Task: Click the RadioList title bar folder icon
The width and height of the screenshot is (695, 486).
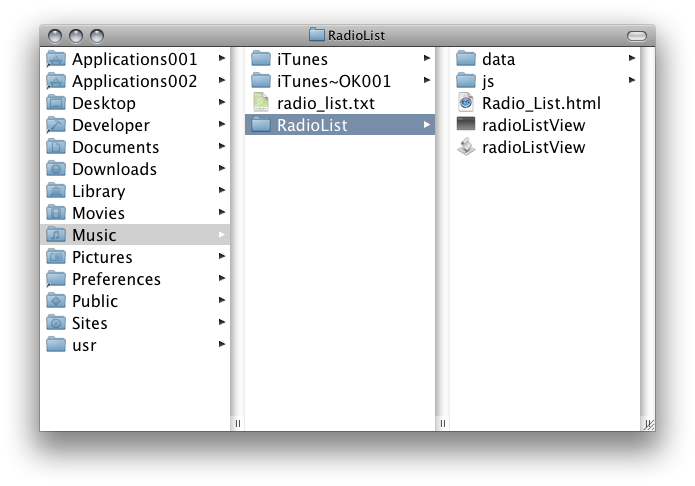Action: (316, 35)
